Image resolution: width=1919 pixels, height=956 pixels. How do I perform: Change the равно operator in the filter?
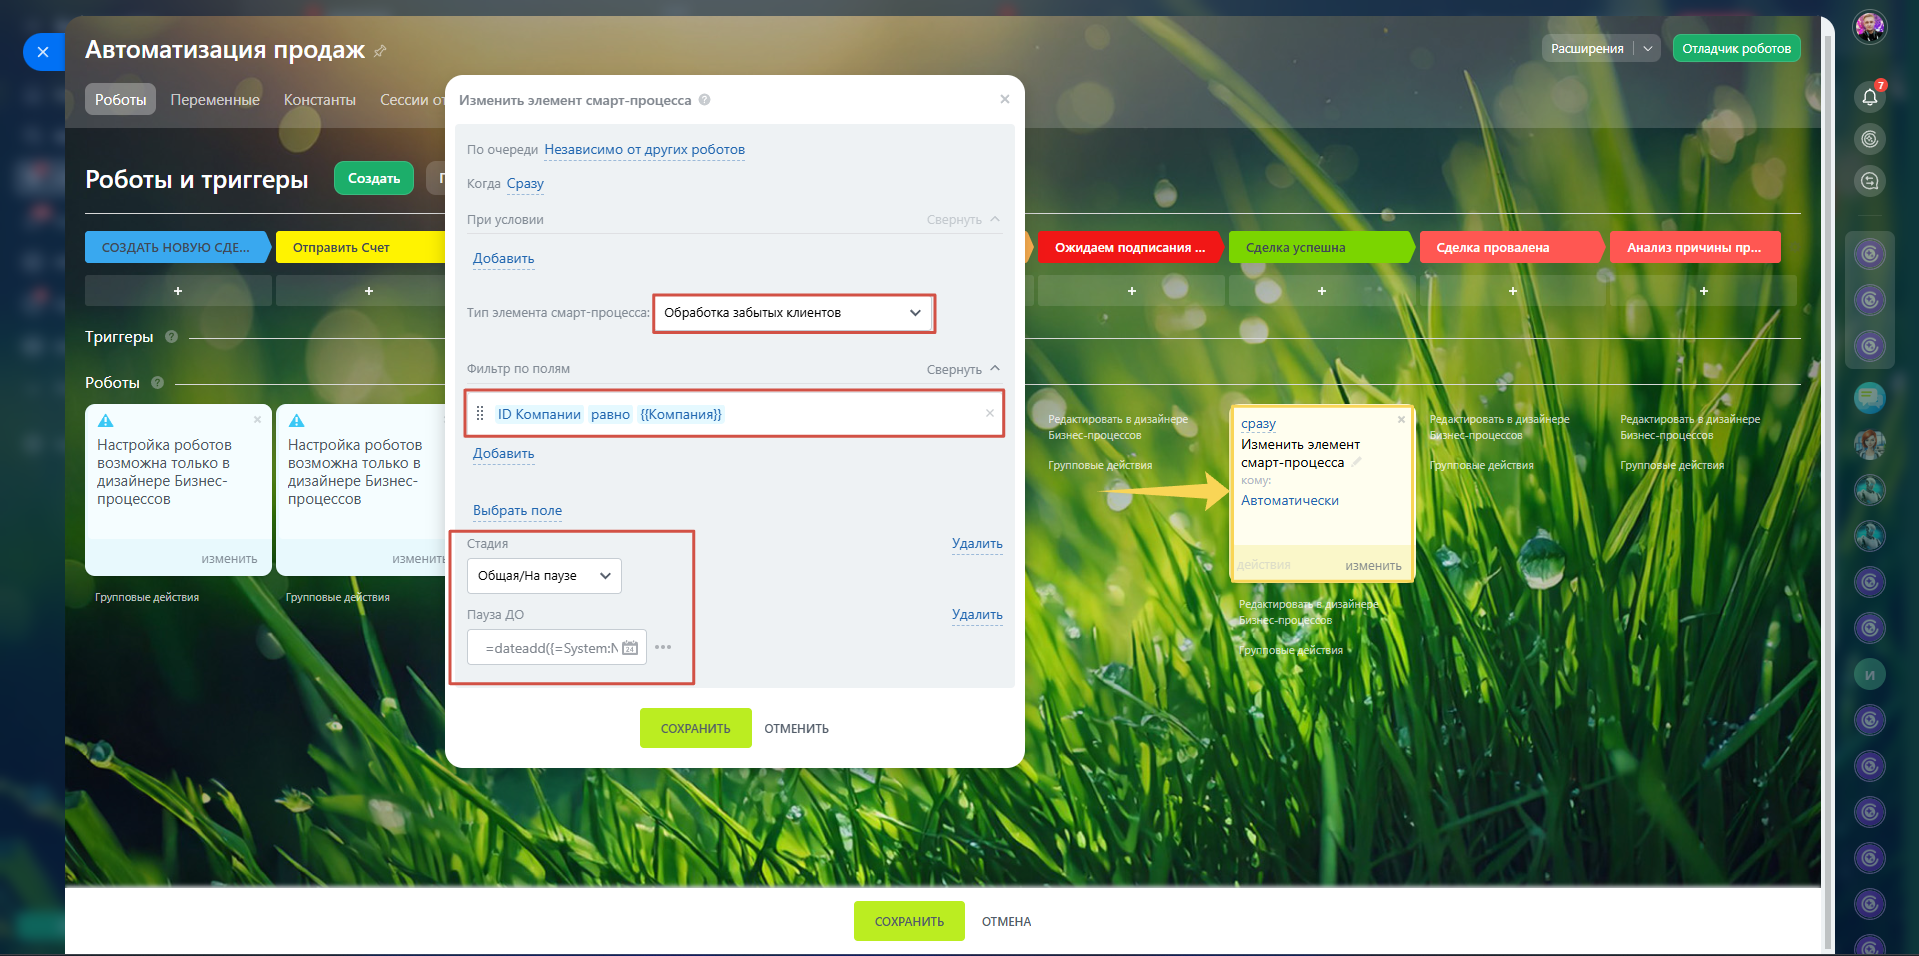(x=610, y=414)
